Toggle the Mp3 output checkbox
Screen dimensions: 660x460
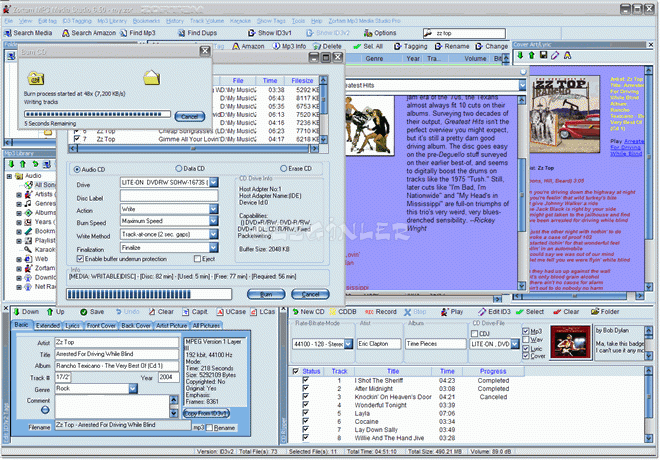pos(526,331)
